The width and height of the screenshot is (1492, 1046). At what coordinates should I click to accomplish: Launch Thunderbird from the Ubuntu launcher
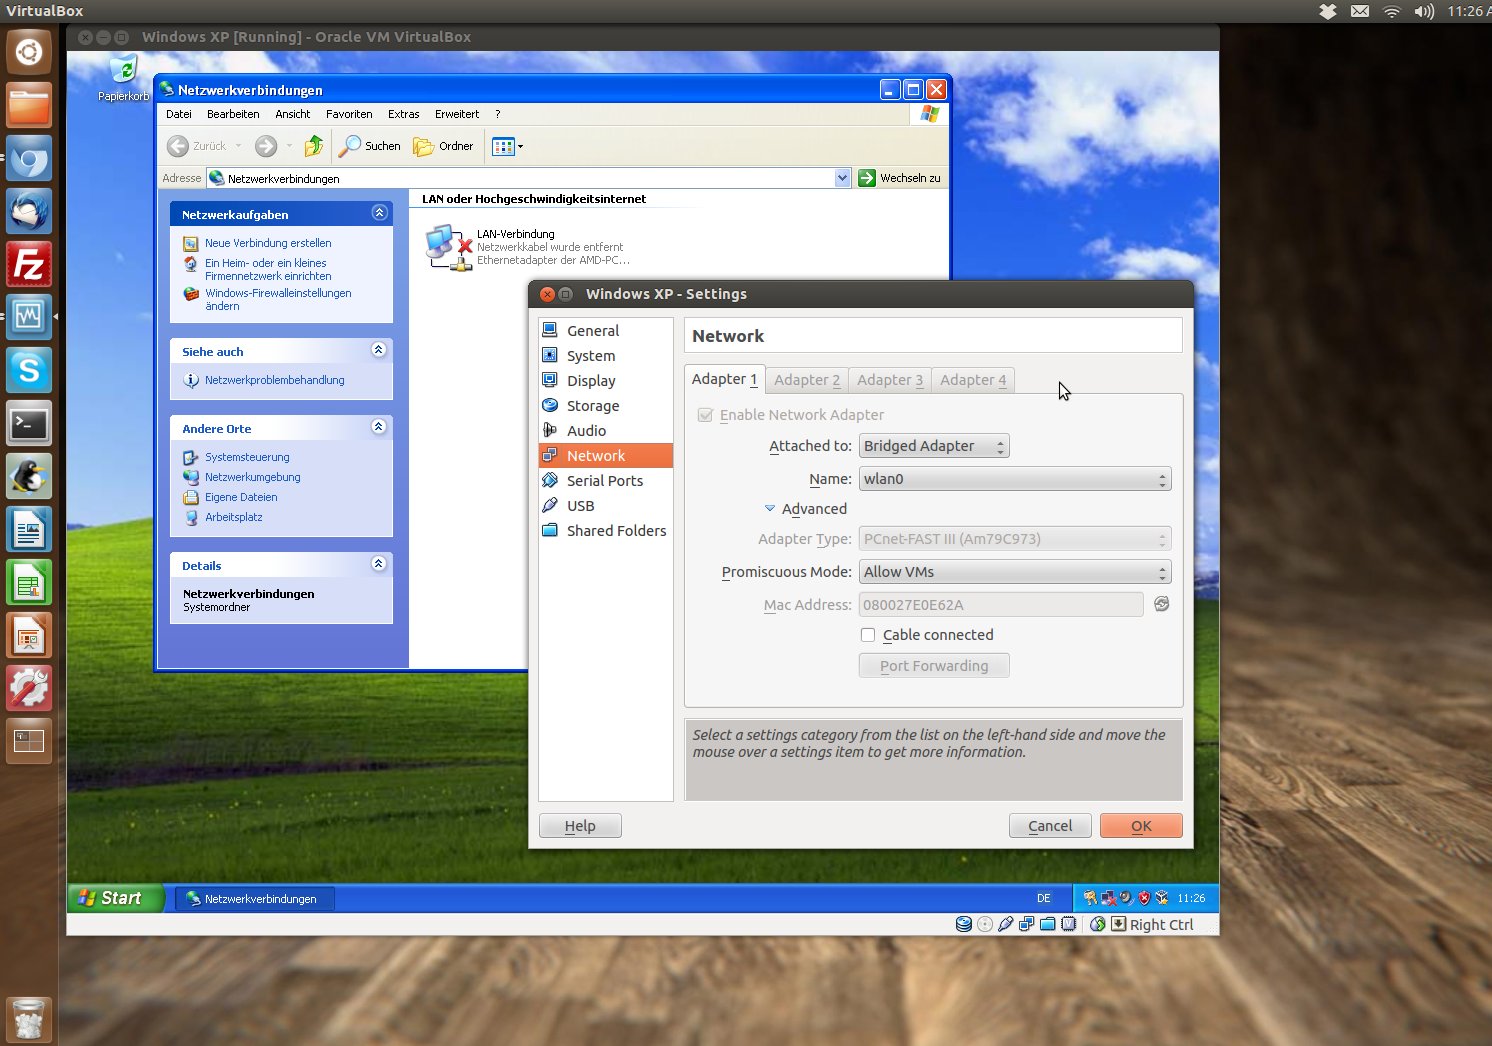(x=29, y=212)
